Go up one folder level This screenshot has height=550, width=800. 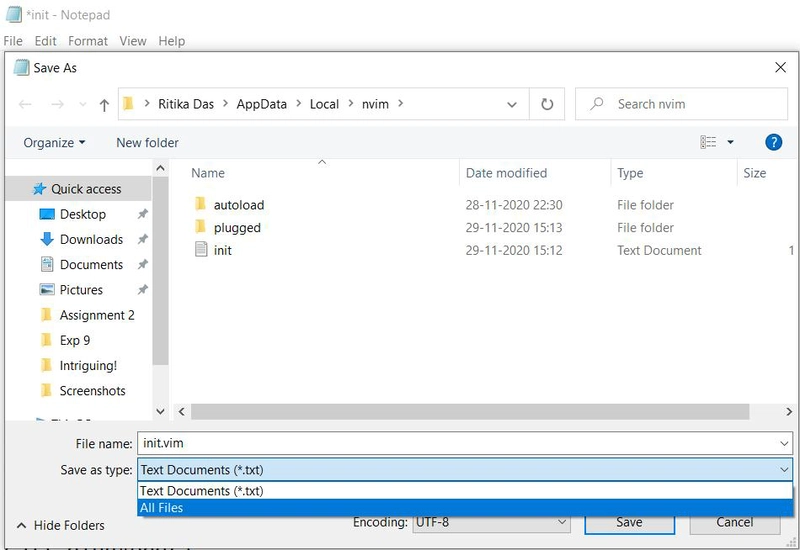pyautogui.click(x=104, y=105)
